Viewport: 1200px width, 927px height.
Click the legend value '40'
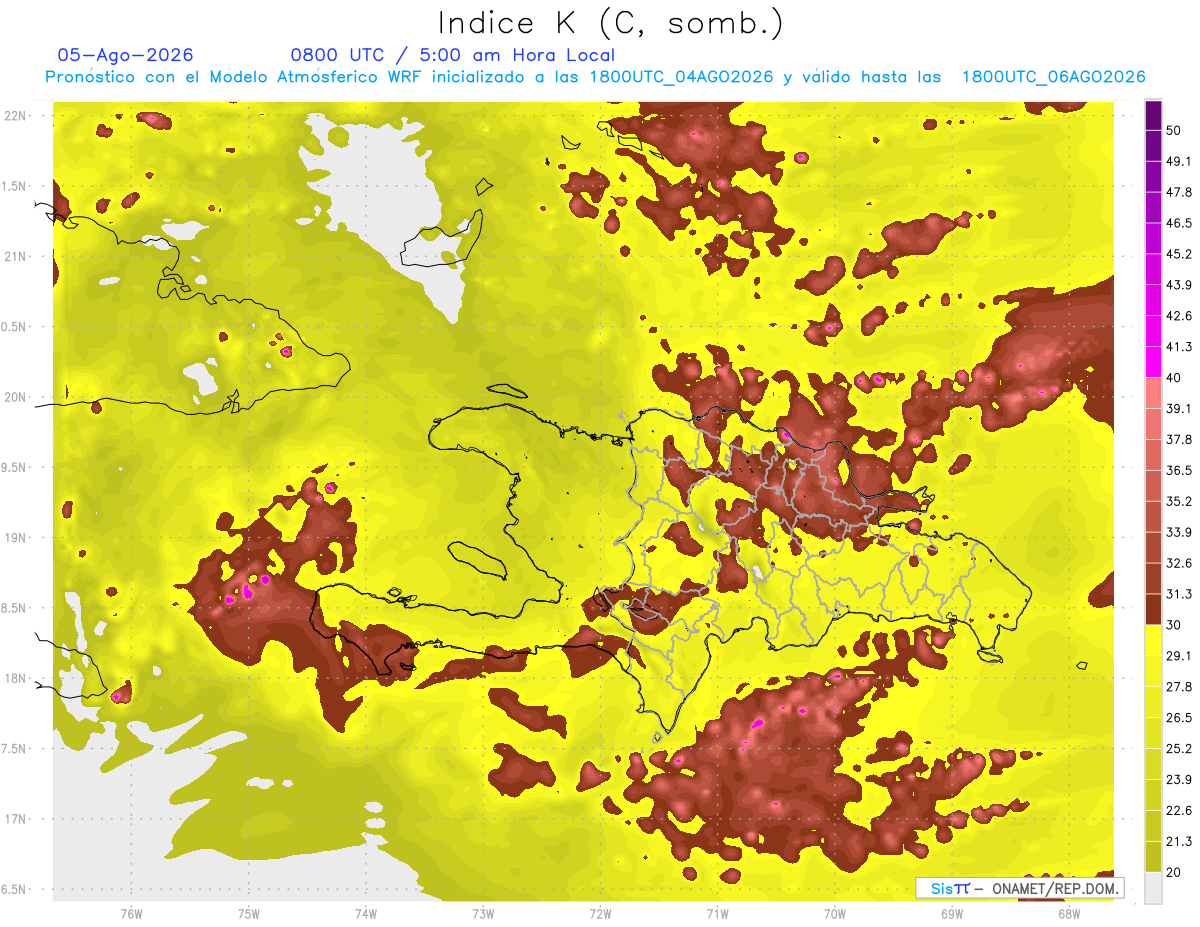click(x=1175, y=378)
